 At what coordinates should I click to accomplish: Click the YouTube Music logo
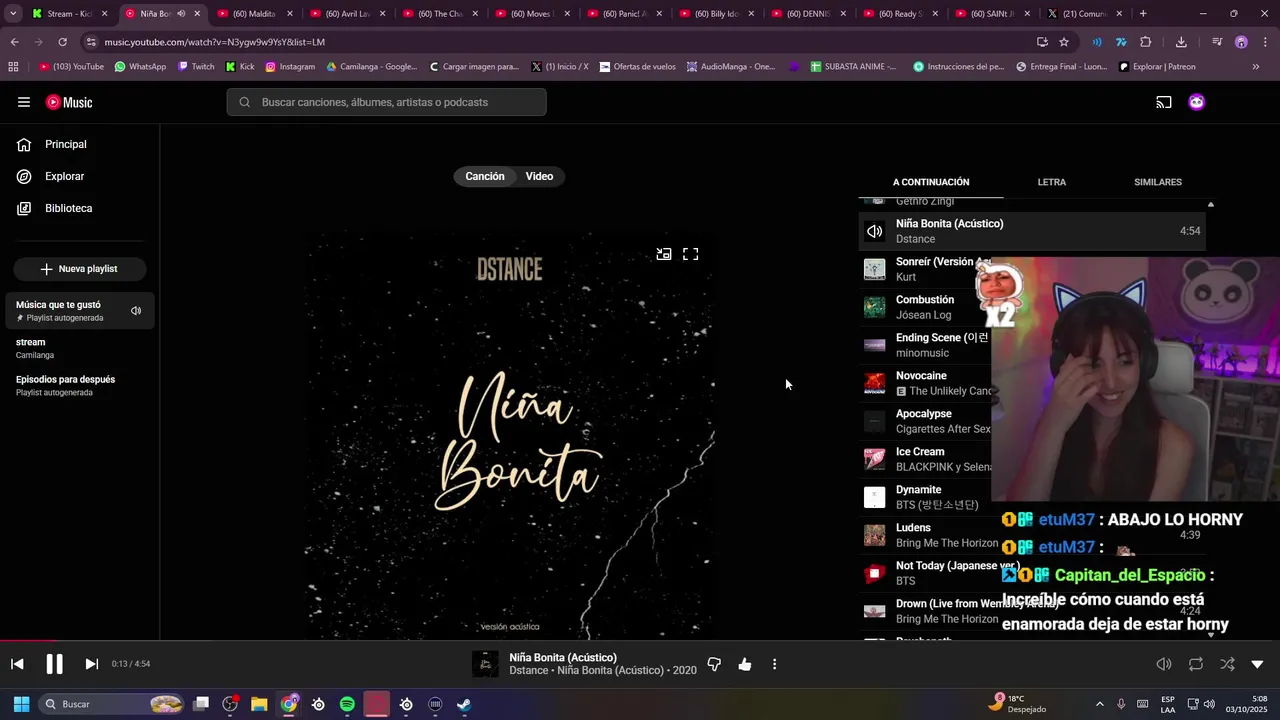click(69, 102)
